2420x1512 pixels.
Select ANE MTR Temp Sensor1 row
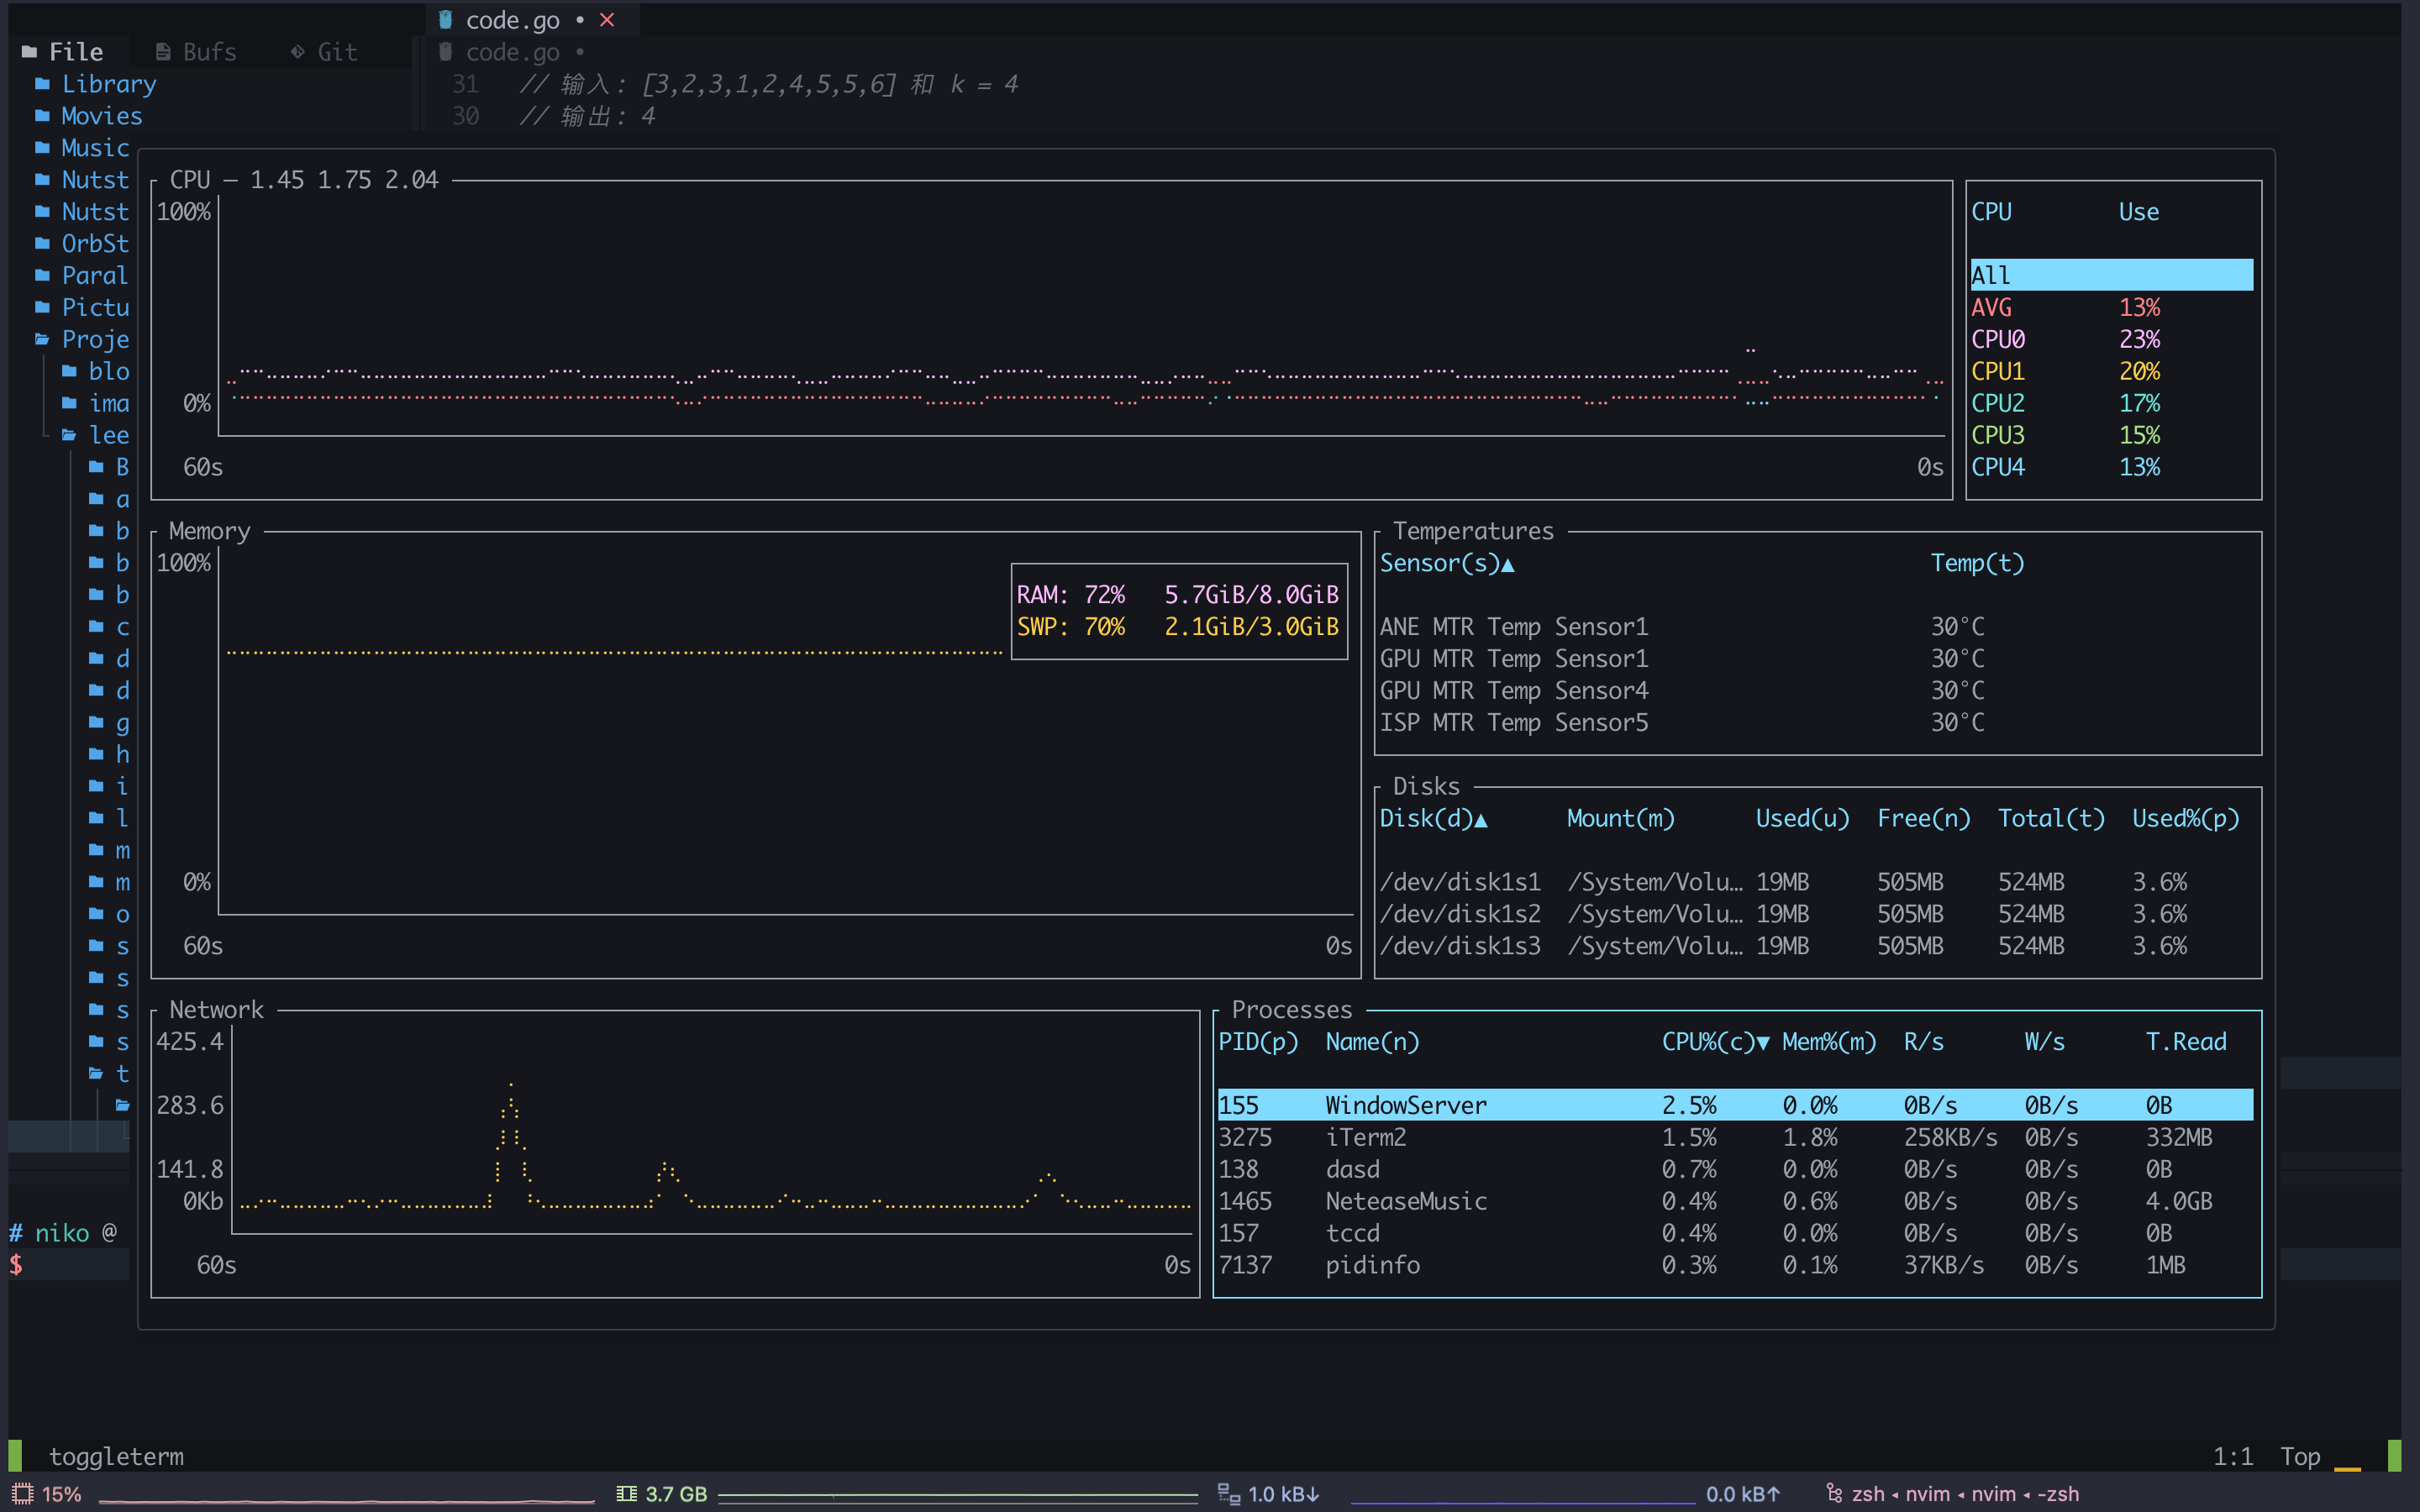pos(1817,628)
